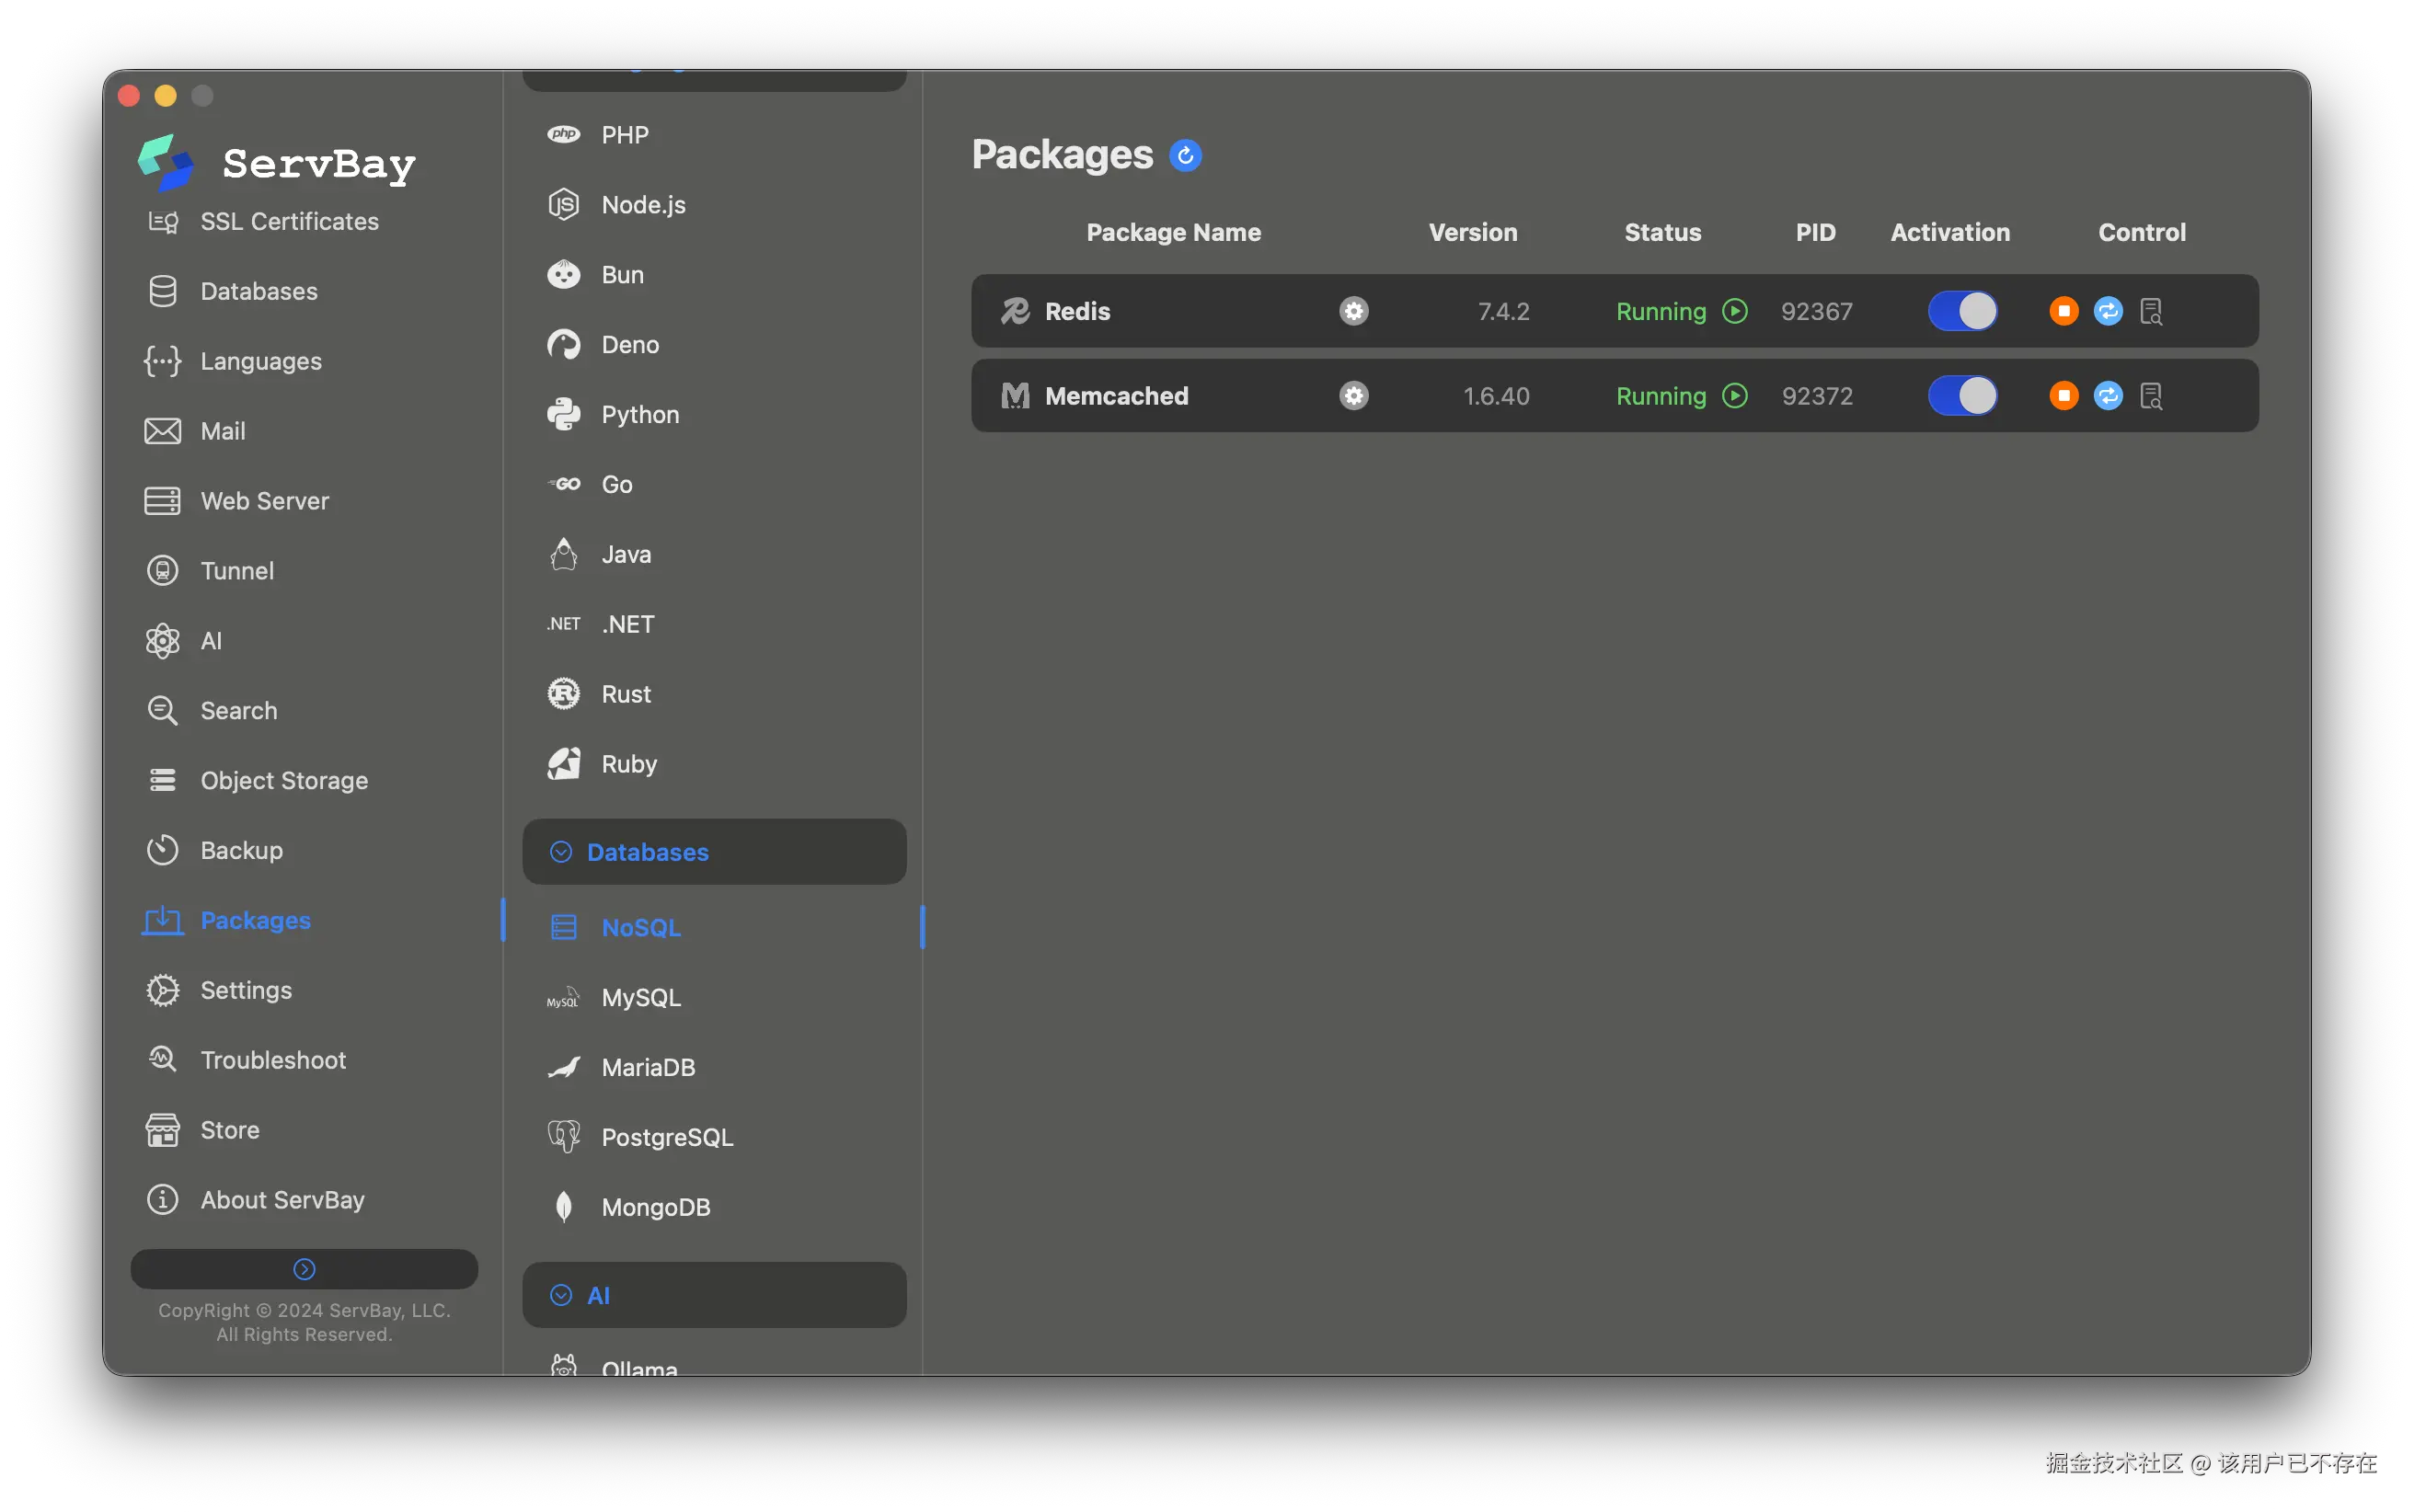
Task: Restart the Memcached service
Action: 2107,396
